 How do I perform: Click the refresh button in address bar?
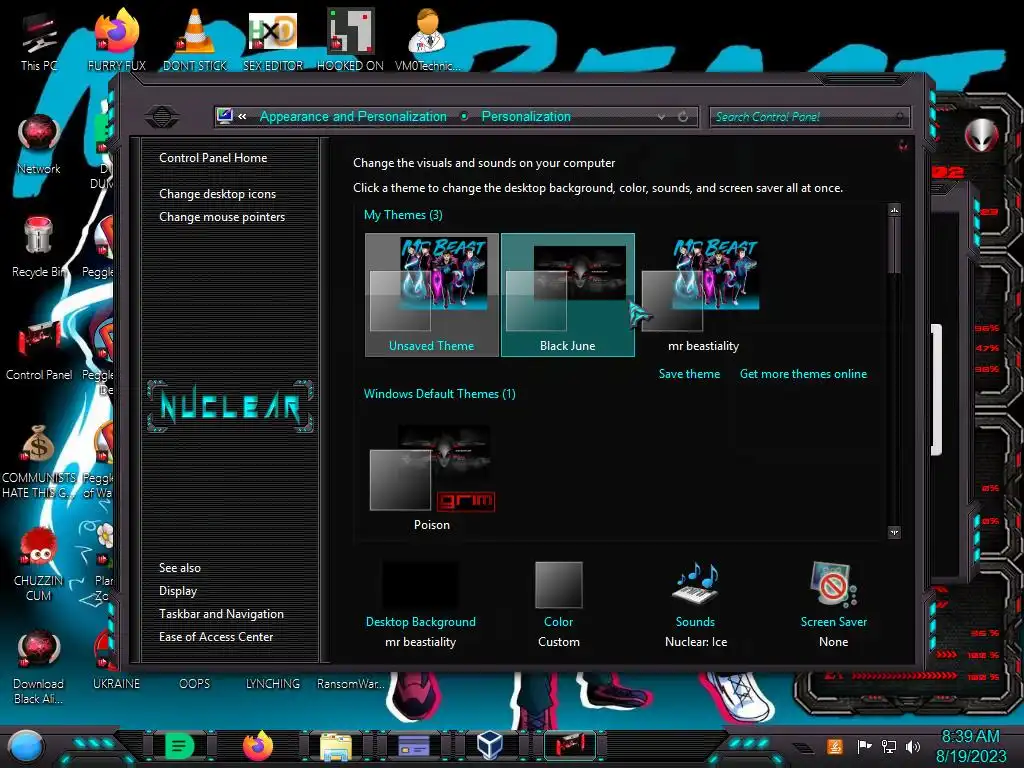(x=683, y=117)
